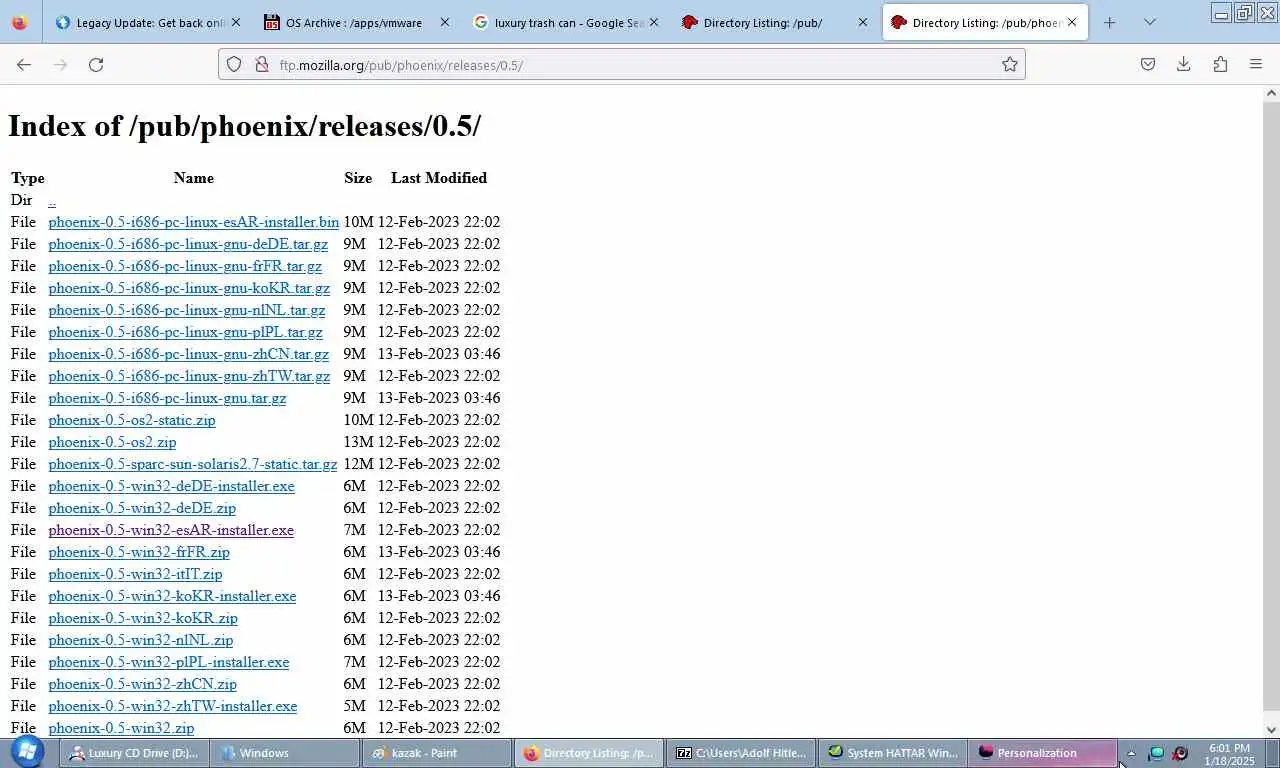Screen dimensions: 1280x768
Task: Download phoenix-0.5-i686-pc-linux-gnu-koKR.tar.gz
Action: (189, 288)
